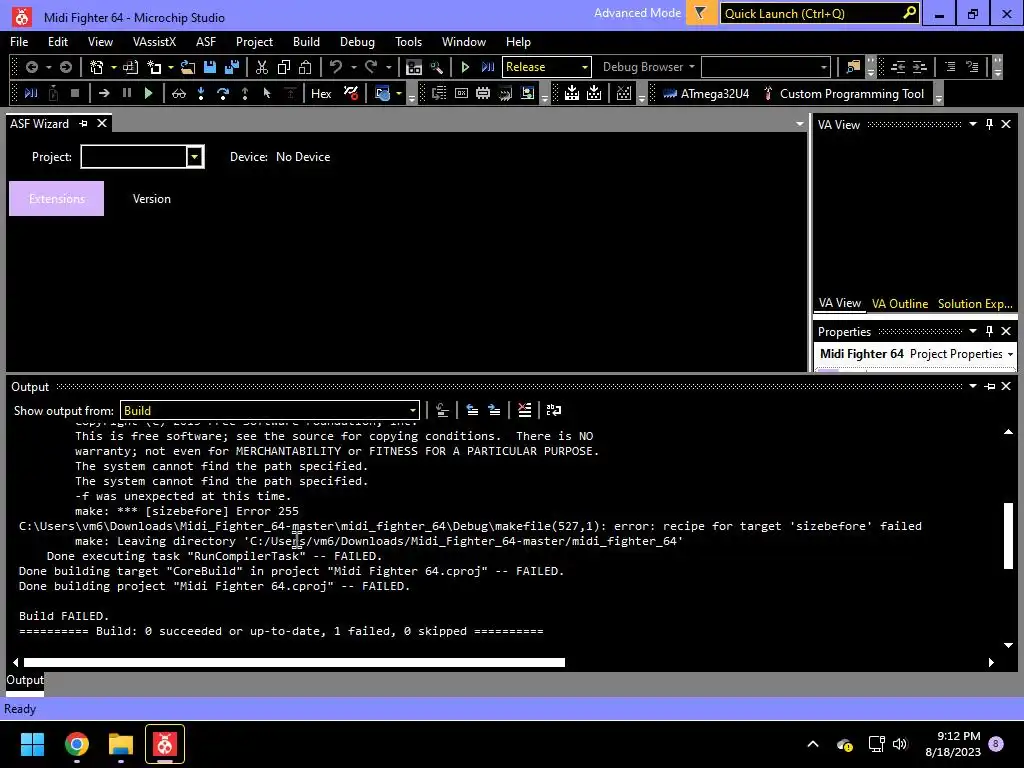Click the Run To Cursor icon
Screen dimensions: 1024x768
click(266, 93)
